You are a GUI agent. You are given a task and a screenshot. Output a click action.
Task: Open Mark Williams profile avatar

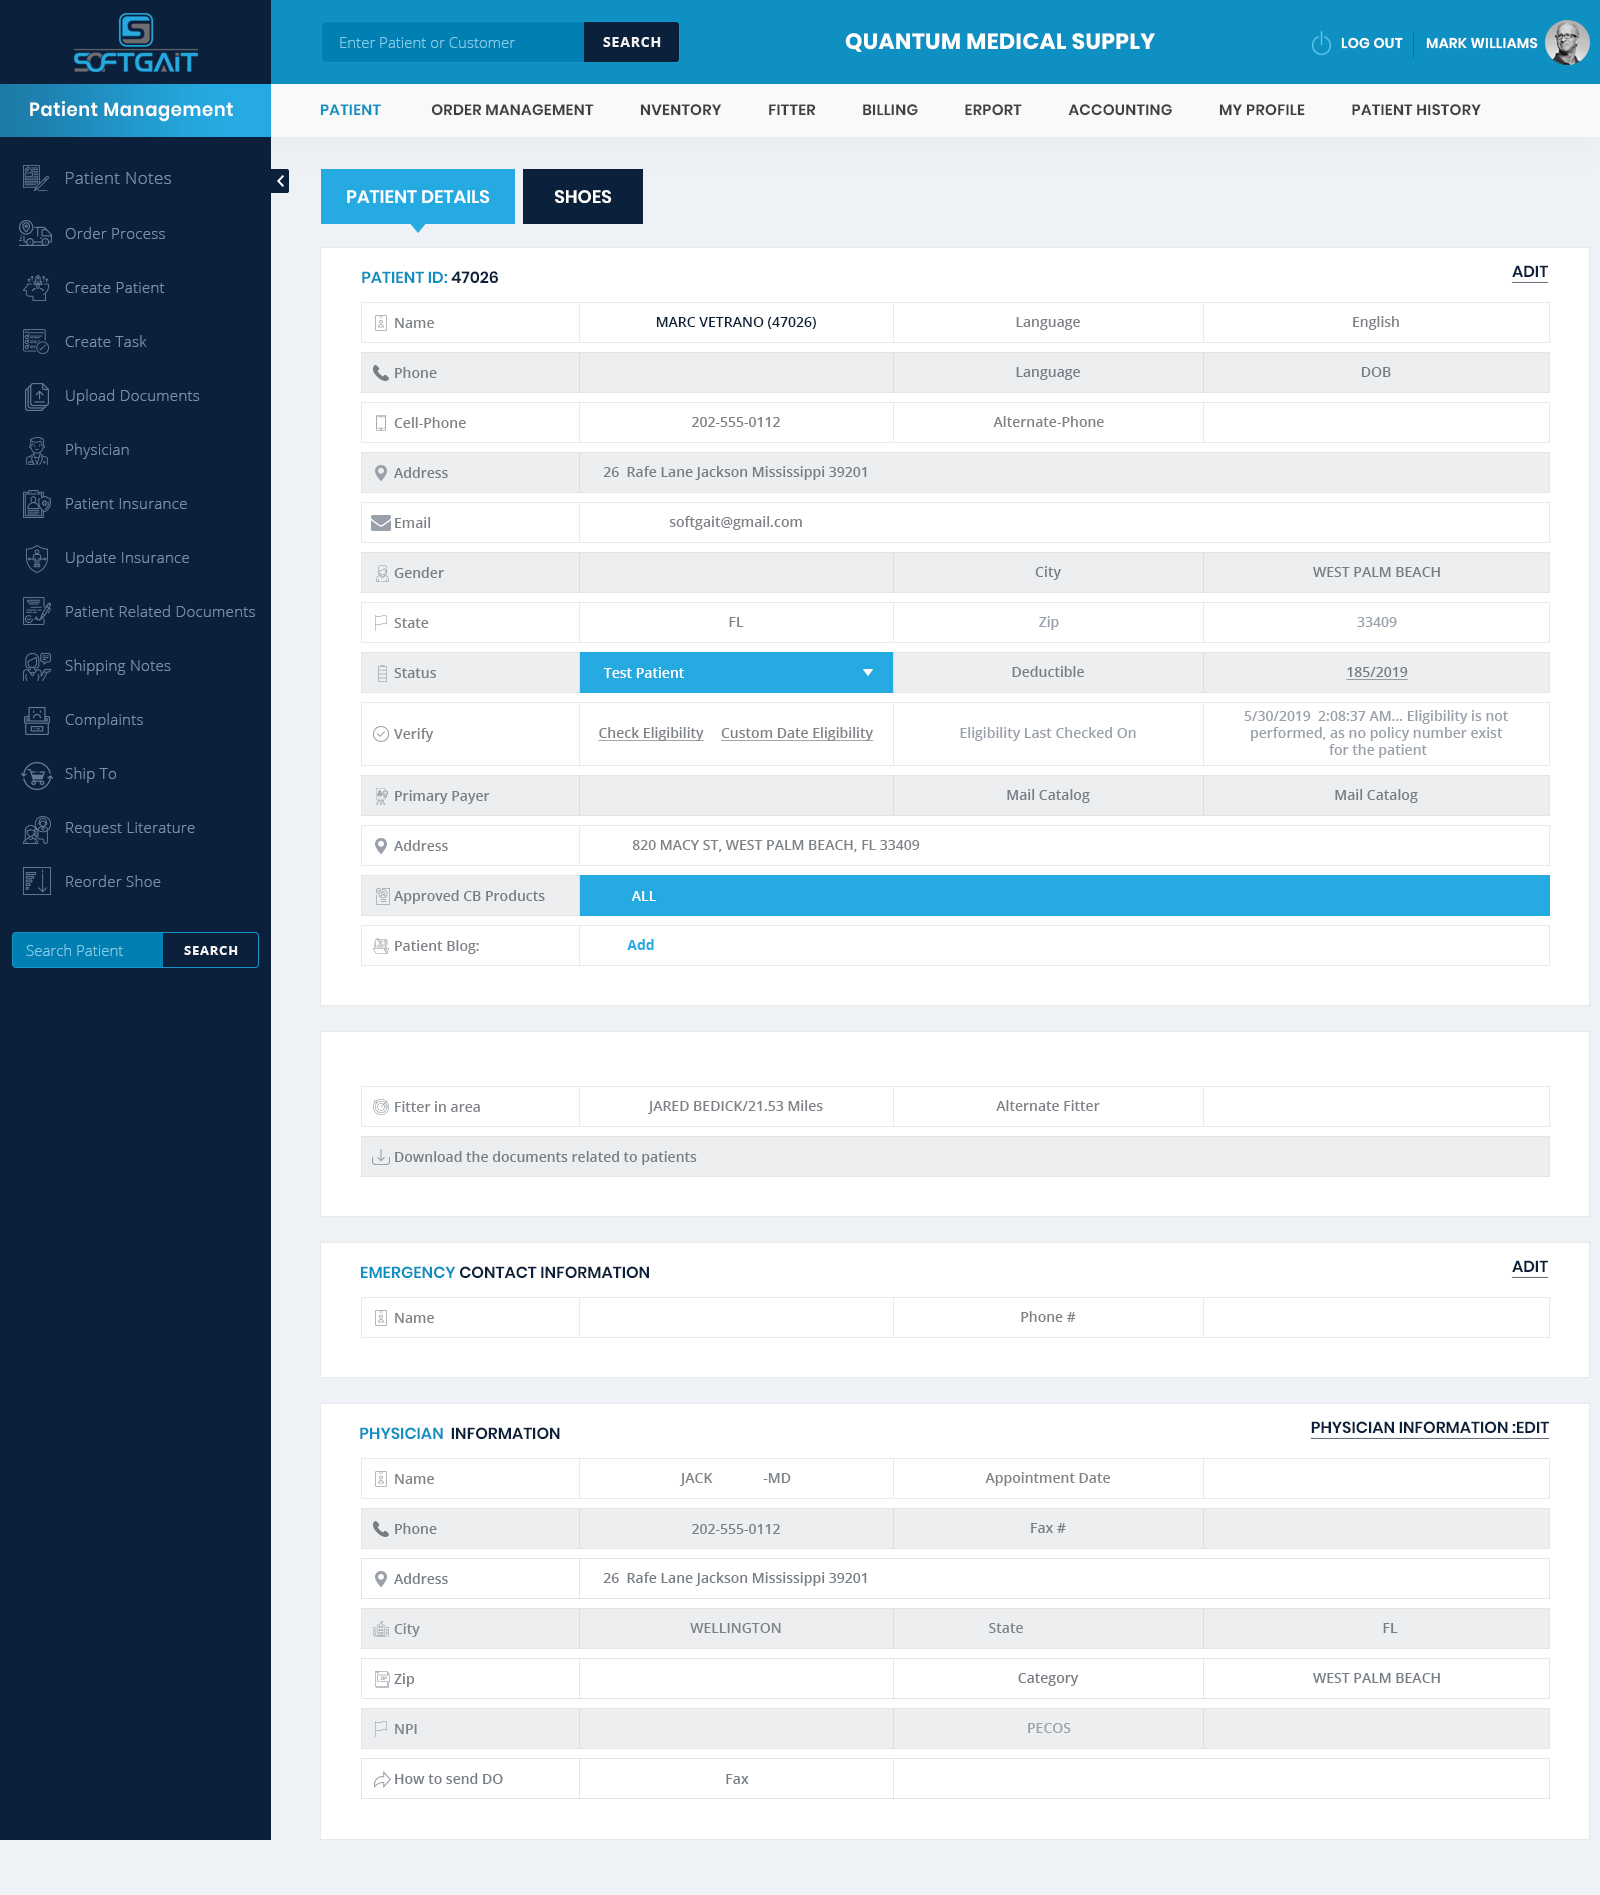[1566, 43]
